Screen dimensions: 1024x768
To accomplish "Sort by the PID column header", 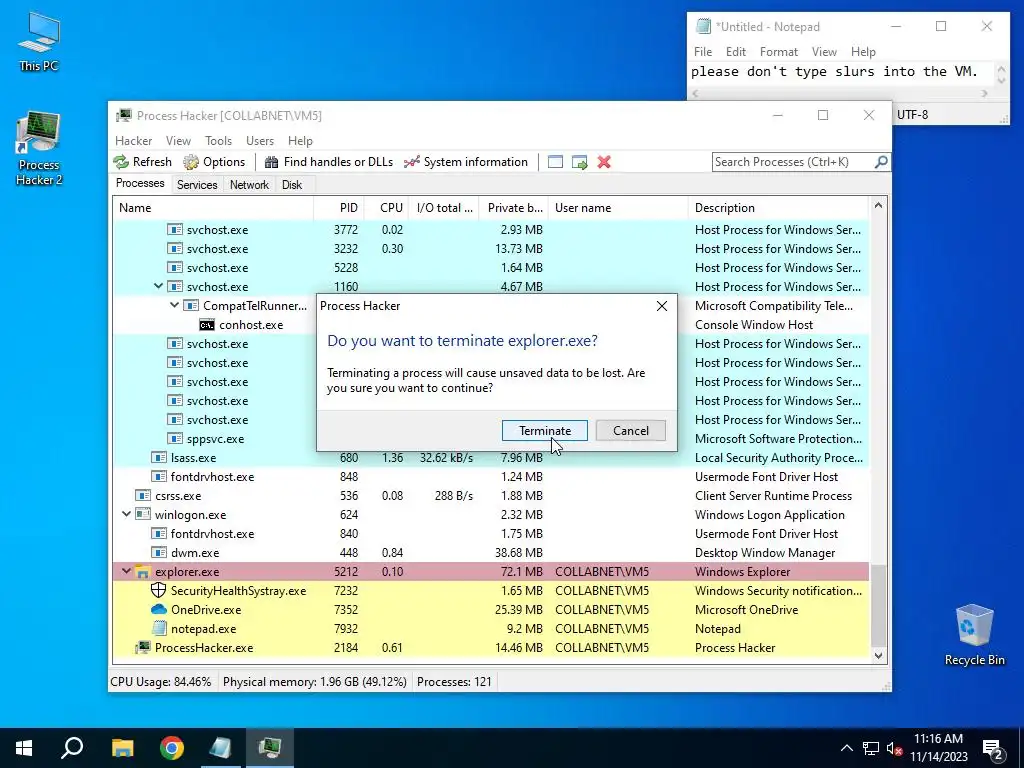I will pyautogui.click(x=339, y=208).
